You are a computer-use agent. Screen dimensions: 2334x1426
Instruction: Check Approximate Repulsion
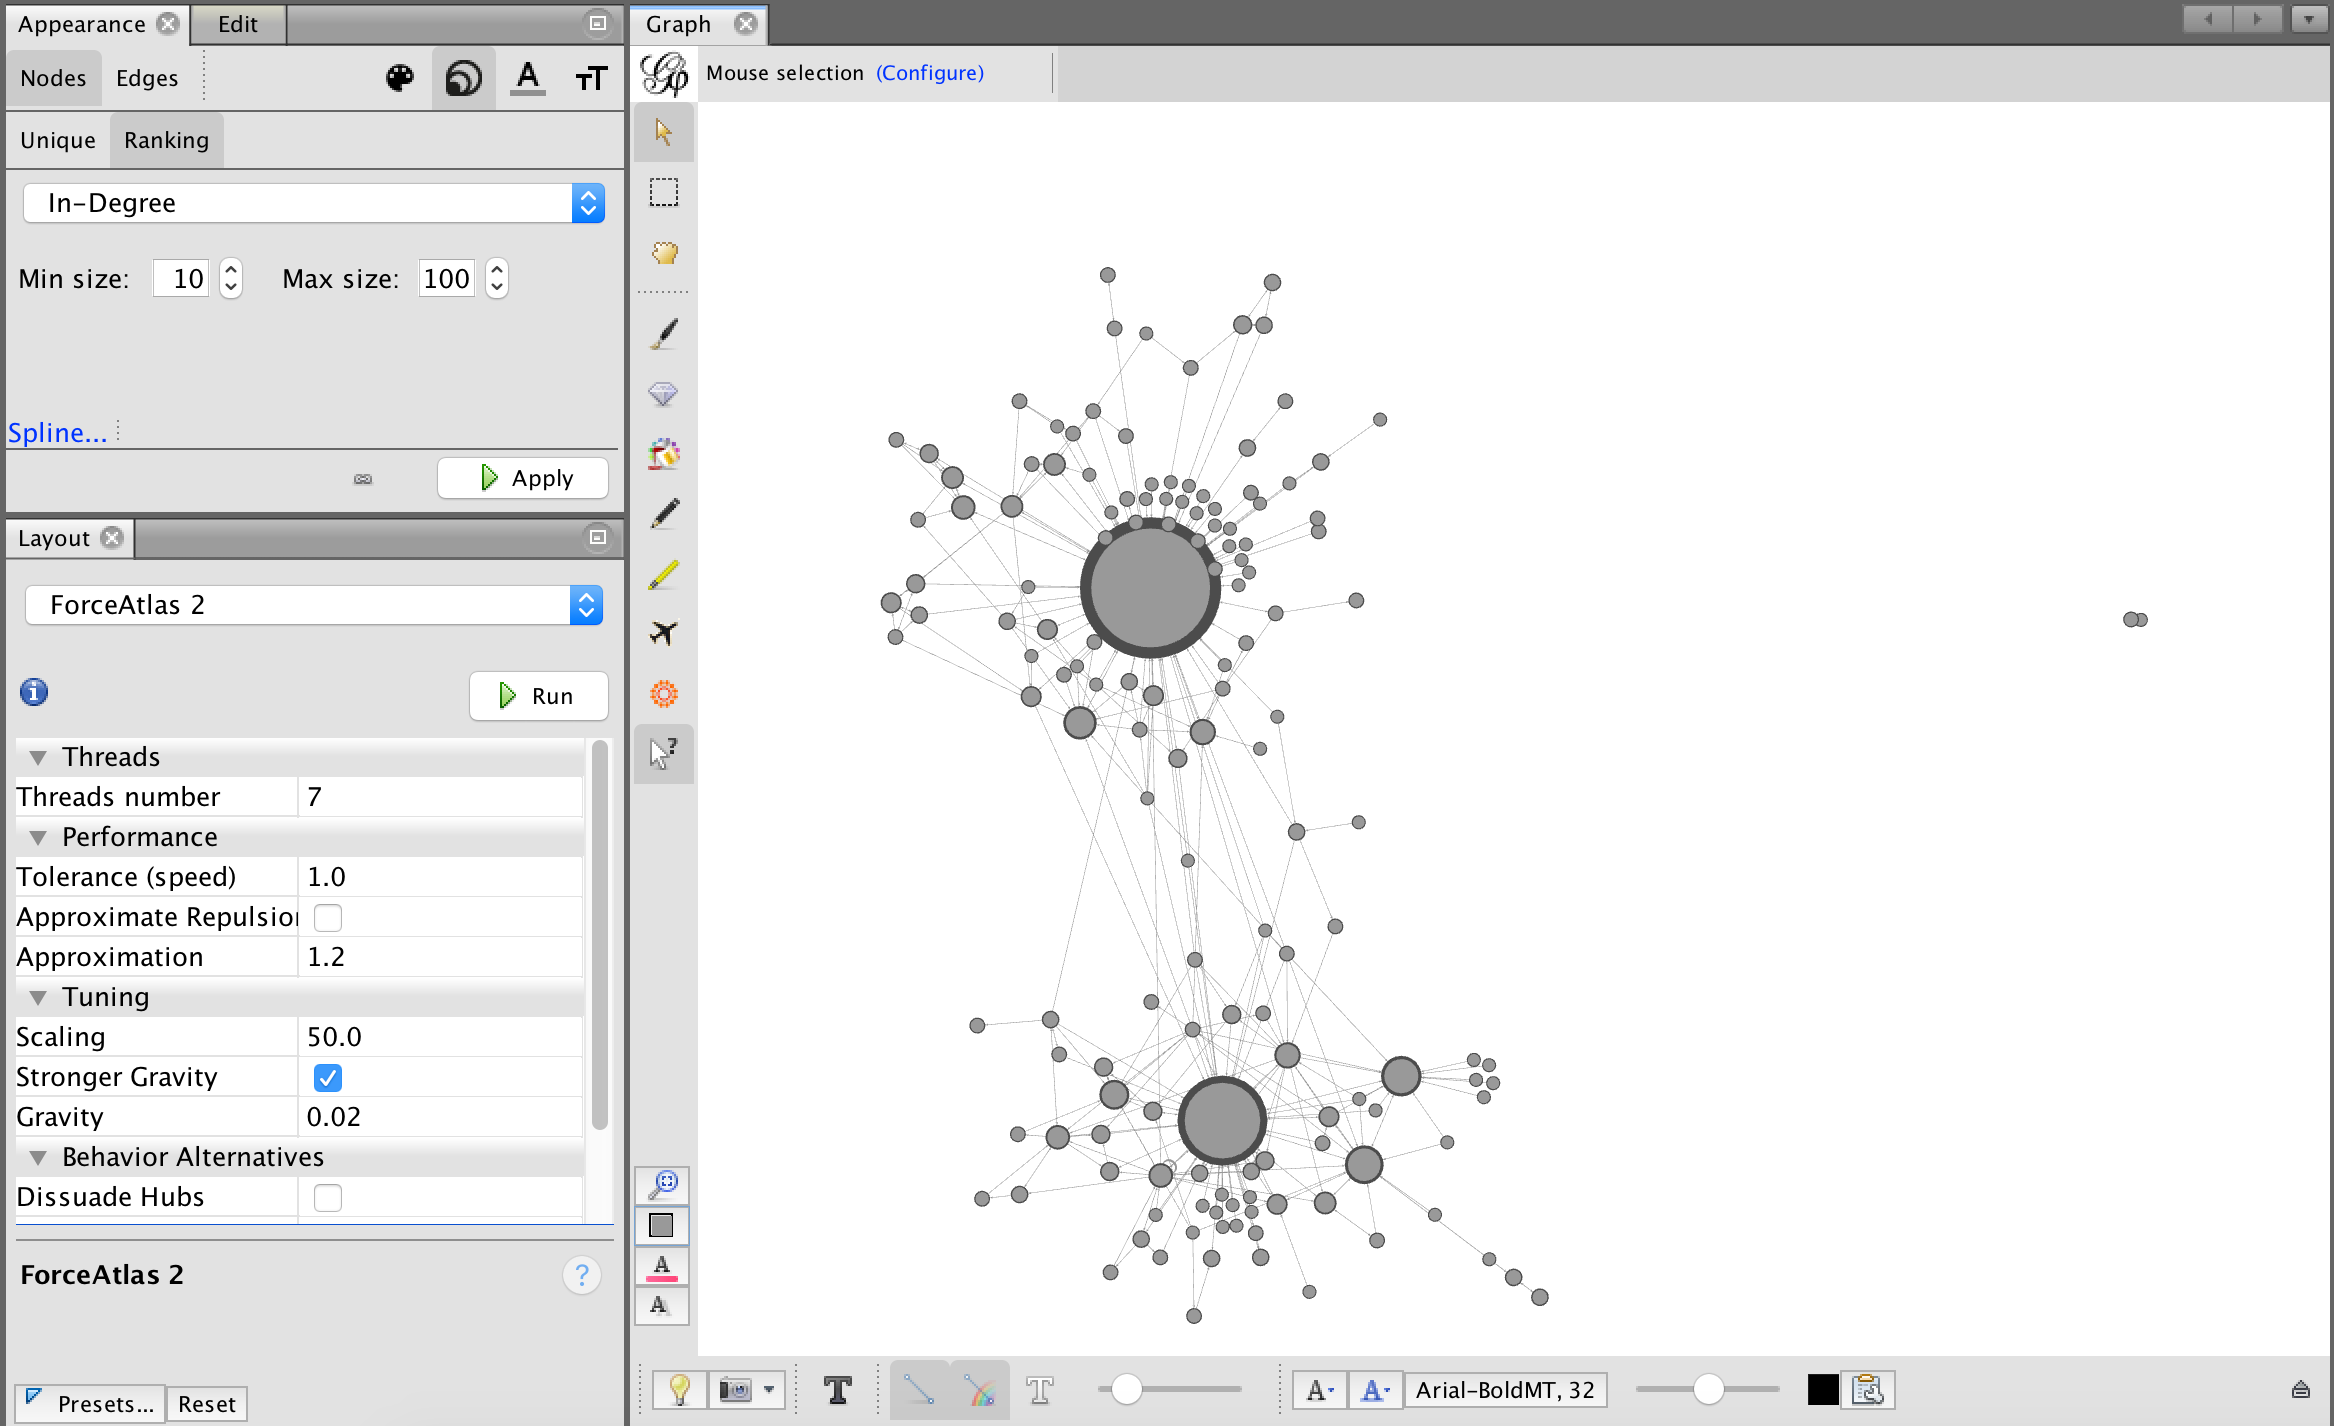point(328,917)
